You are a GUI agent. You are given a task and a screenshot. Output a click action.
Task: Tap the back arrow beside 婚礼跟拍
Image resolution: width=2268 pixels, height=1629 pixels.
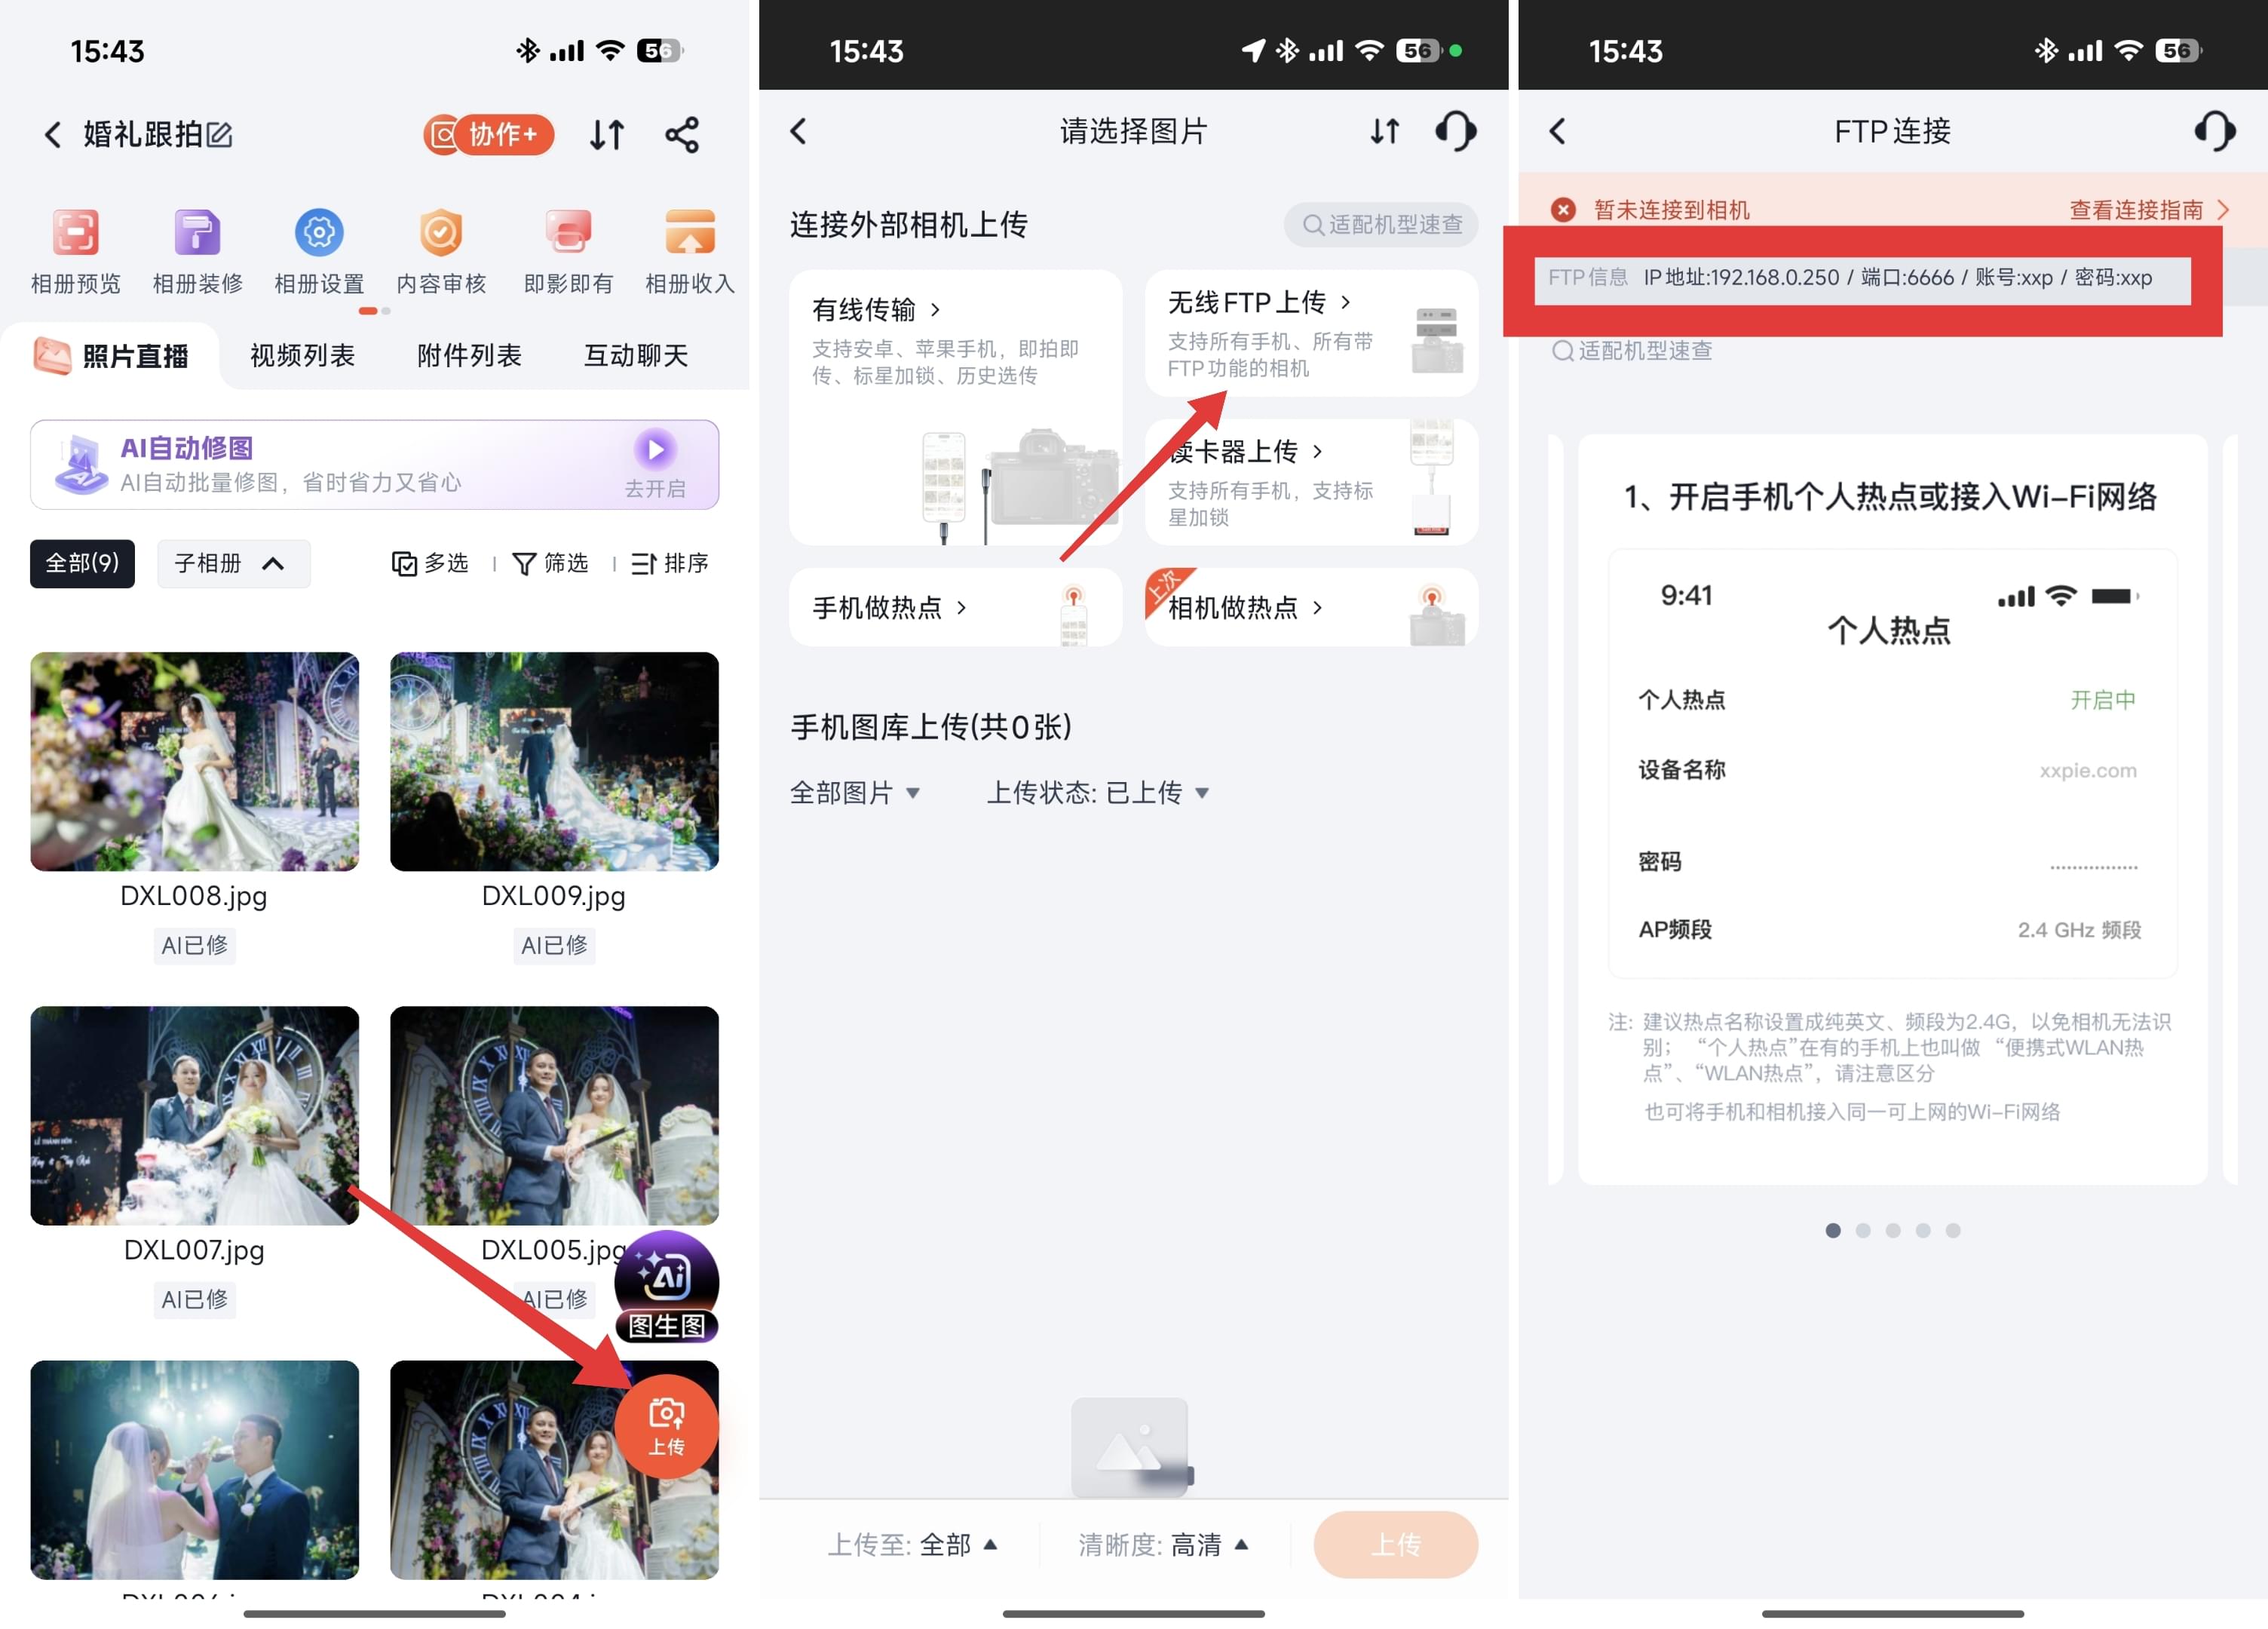[53, 134]
